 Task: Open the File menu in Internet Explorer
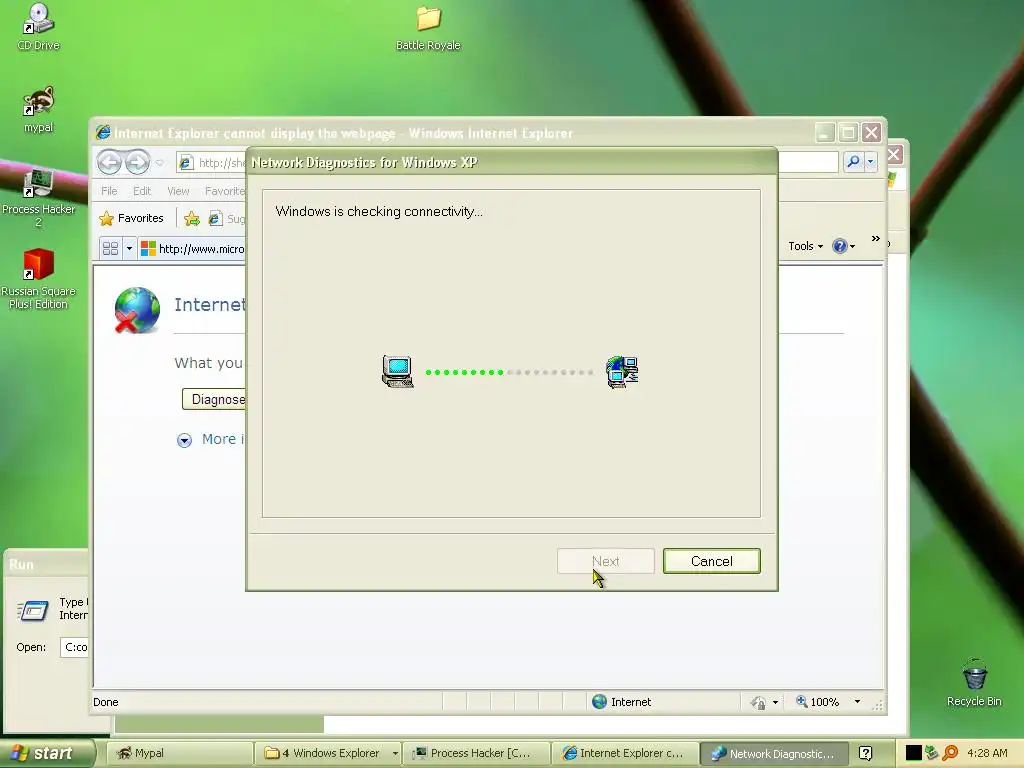click(x=109, y=191)
